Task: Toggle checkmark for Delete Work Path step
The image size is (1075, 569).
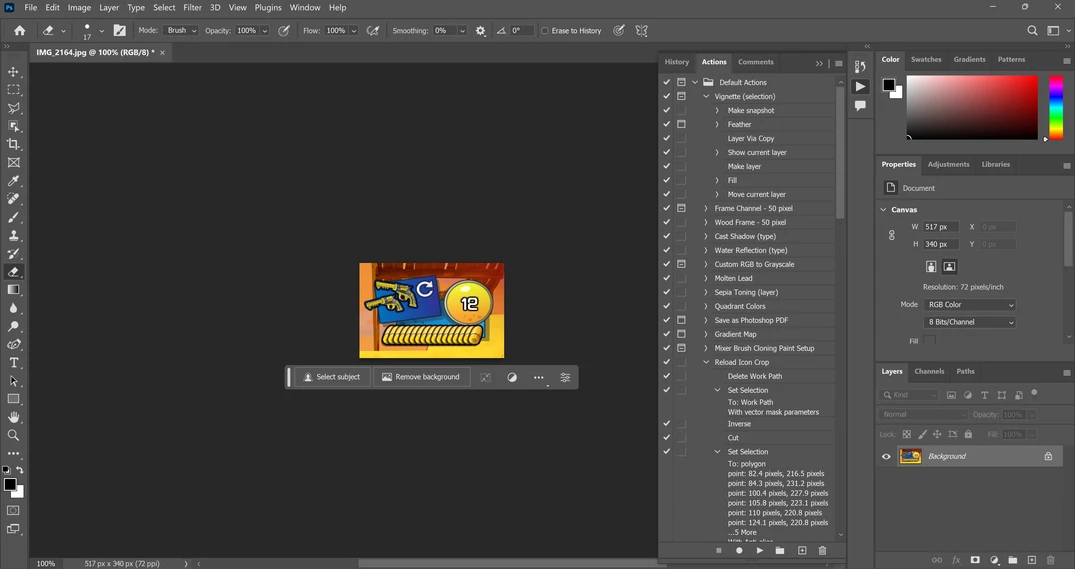Action: (666, 376)
